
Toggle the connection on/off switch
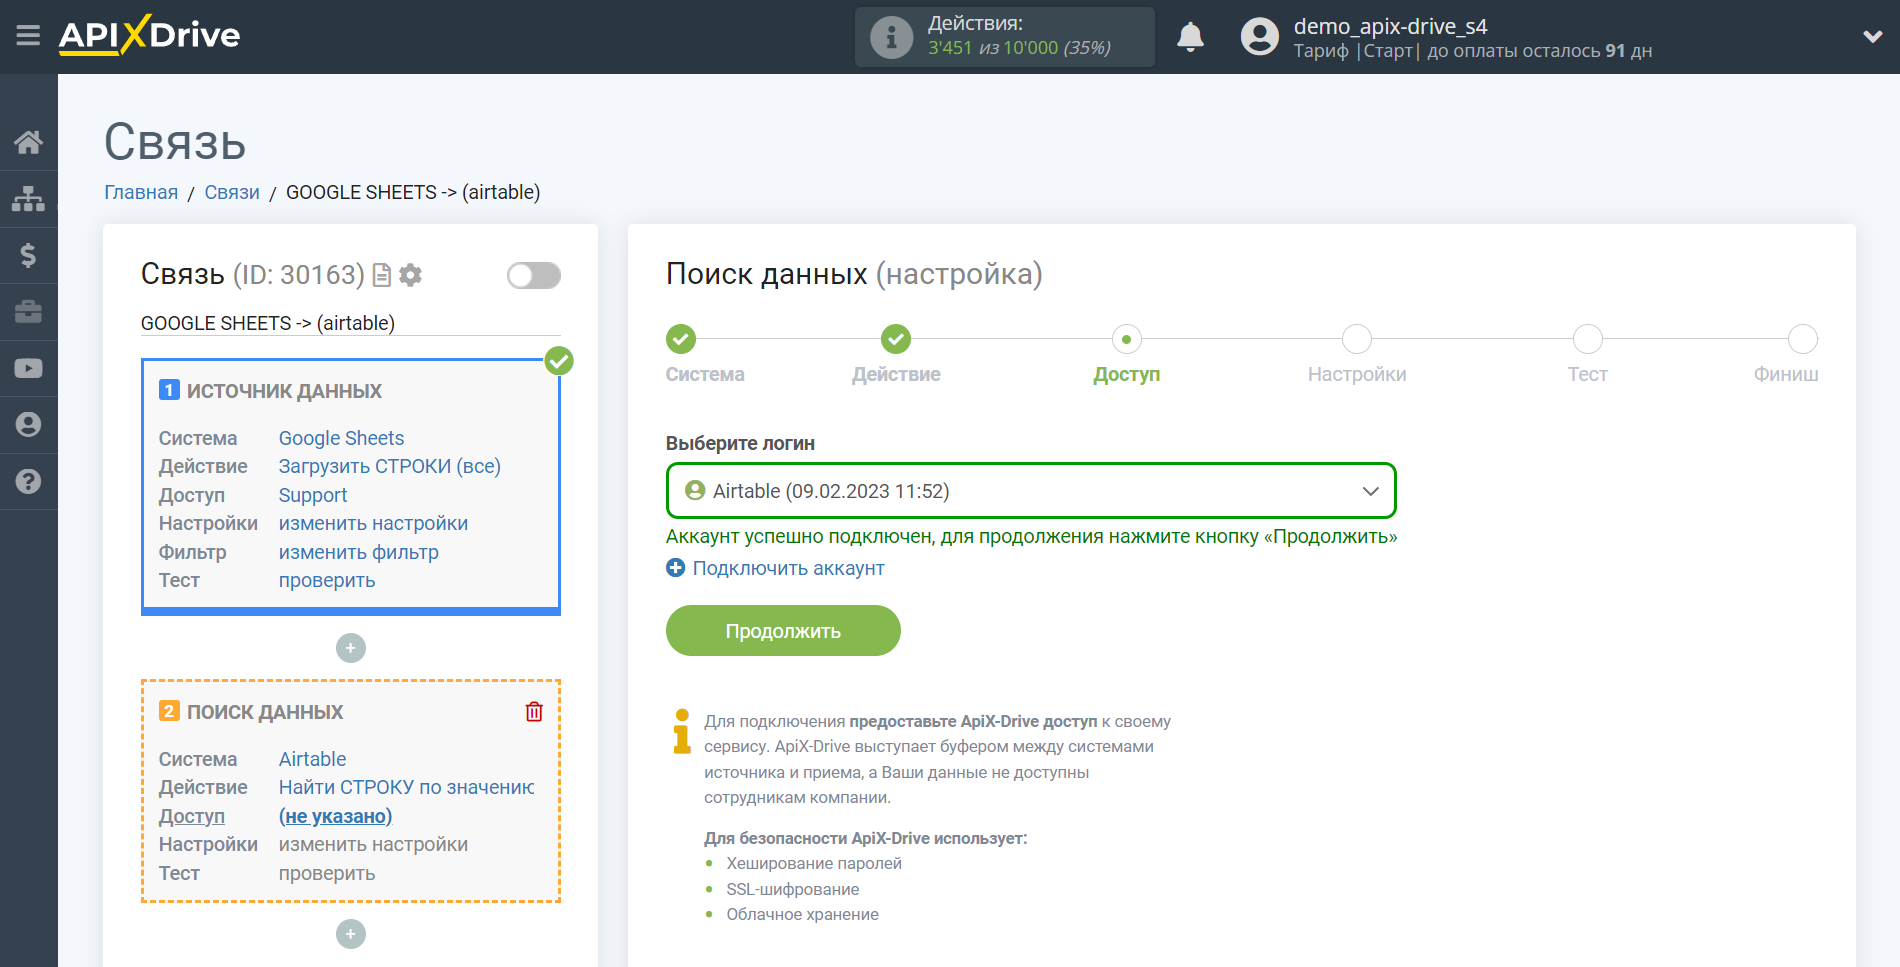click(x=533, y=275)
